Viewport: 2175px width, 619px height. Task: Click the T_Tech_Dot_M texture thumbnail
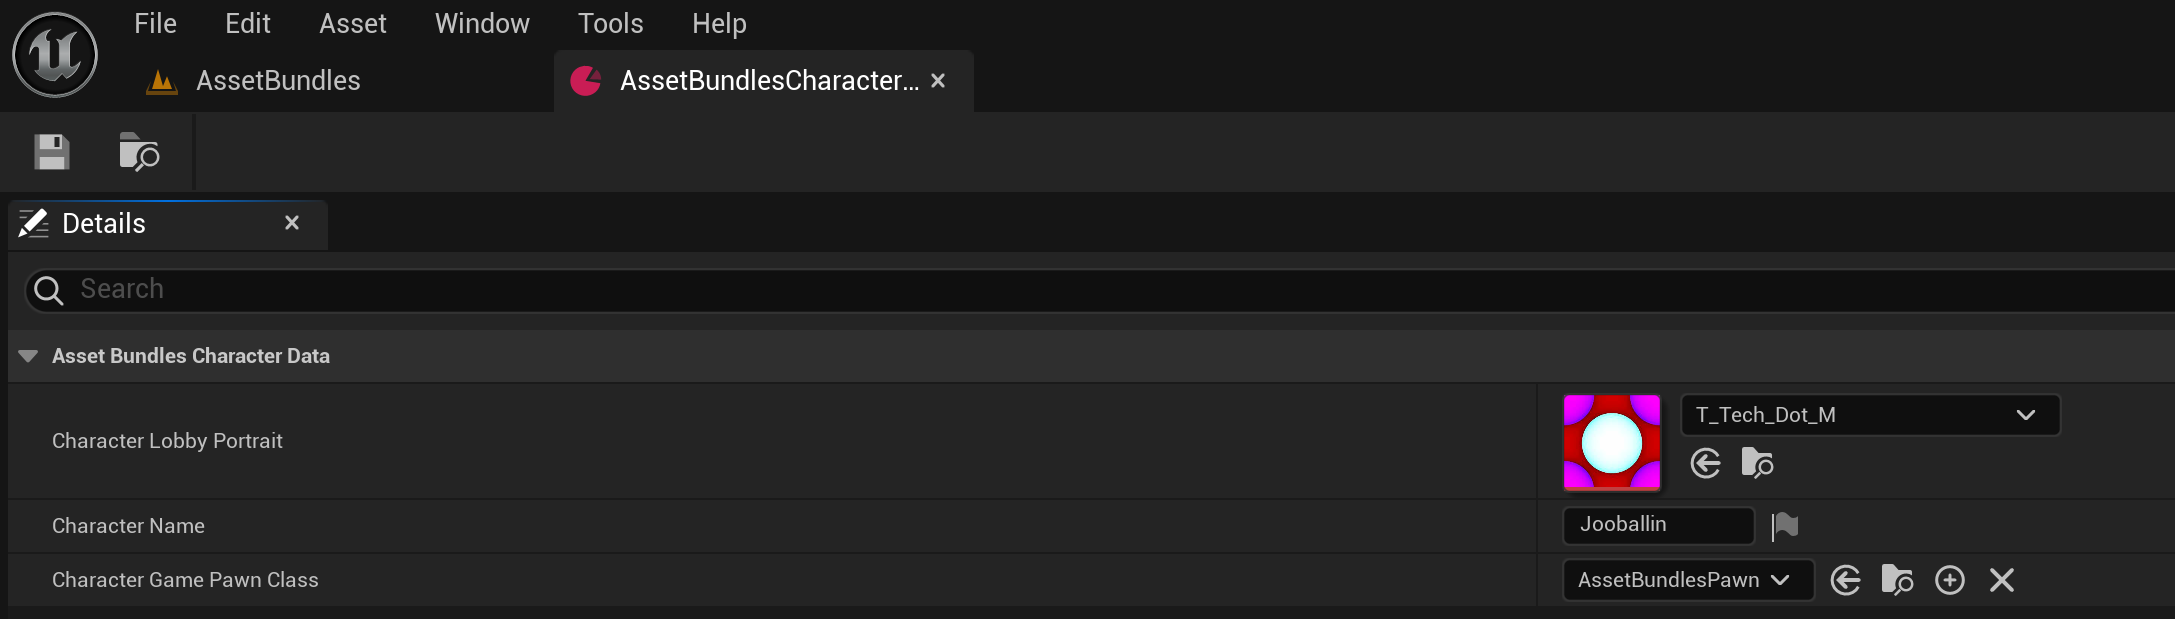pos(1611,441)
